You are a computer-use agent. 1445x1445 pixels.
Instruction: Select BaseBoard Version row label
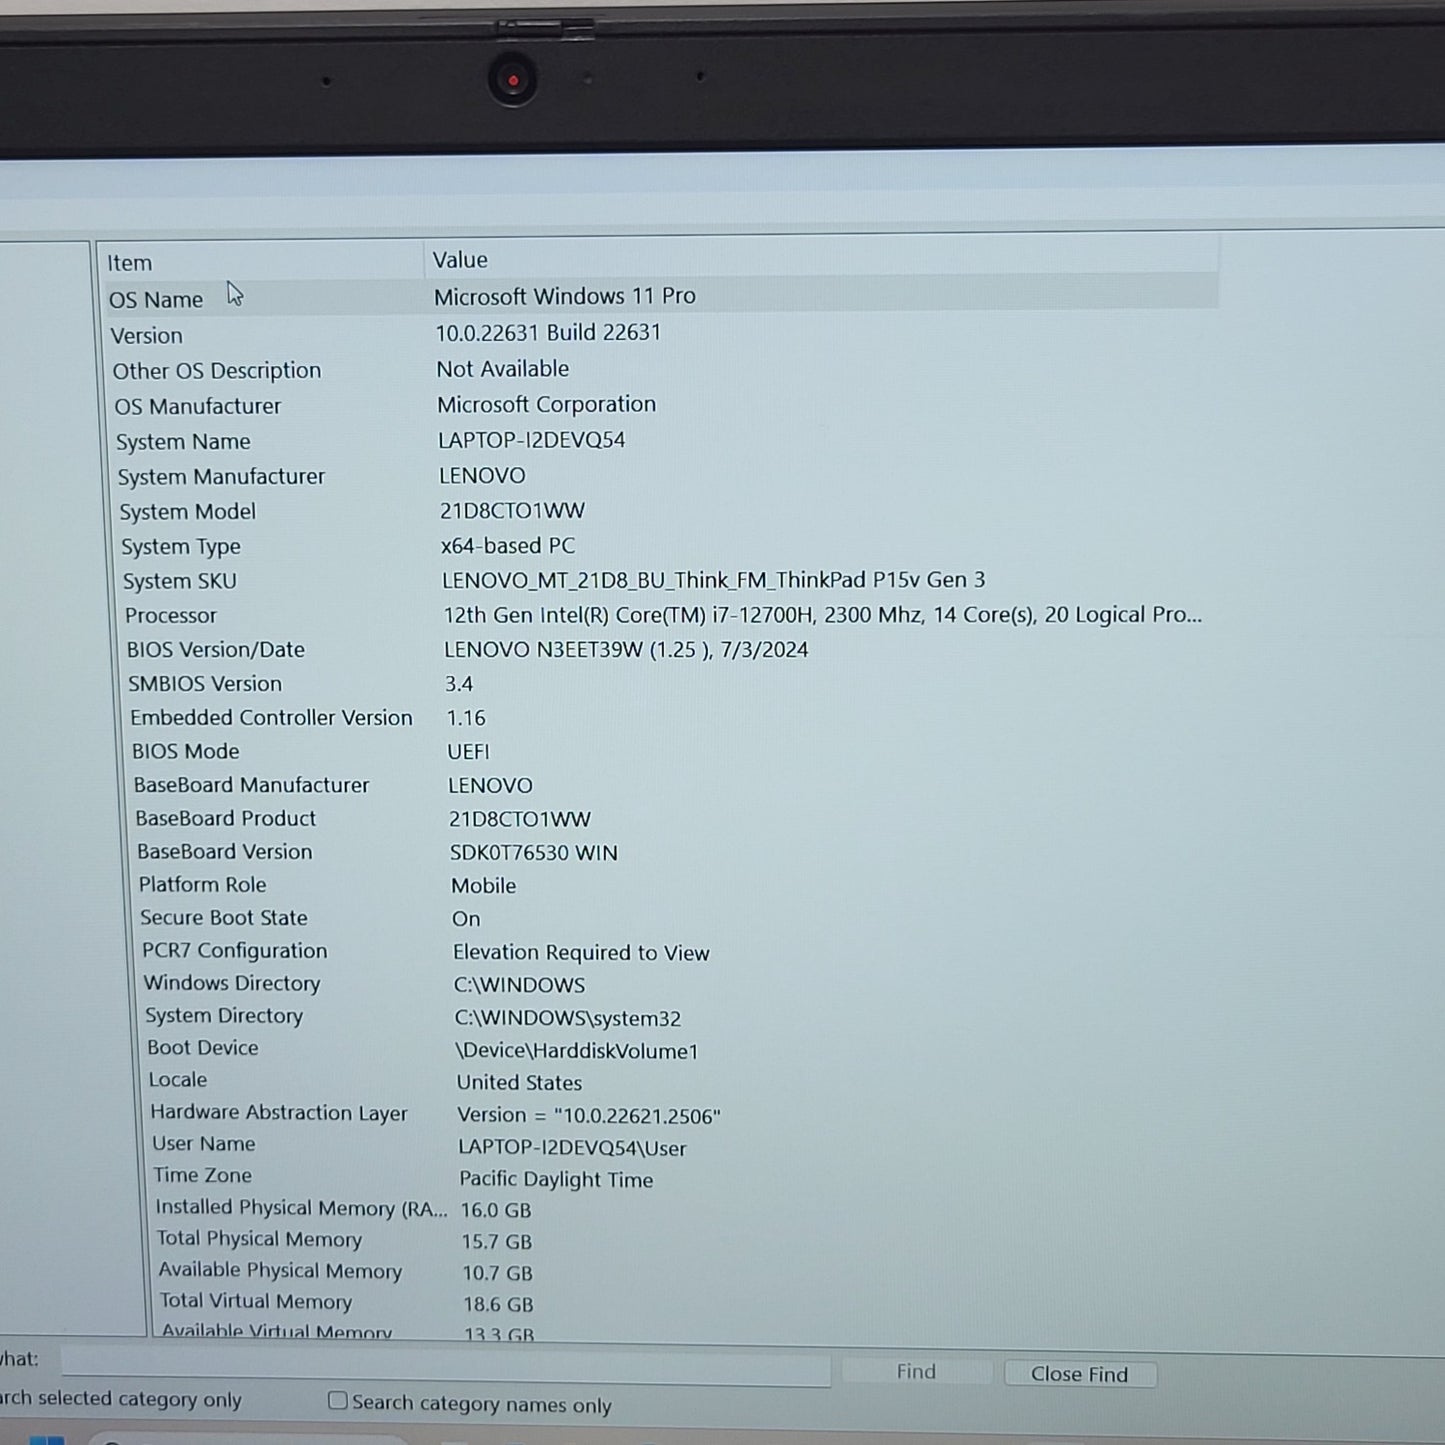click(x=225, y=851)
